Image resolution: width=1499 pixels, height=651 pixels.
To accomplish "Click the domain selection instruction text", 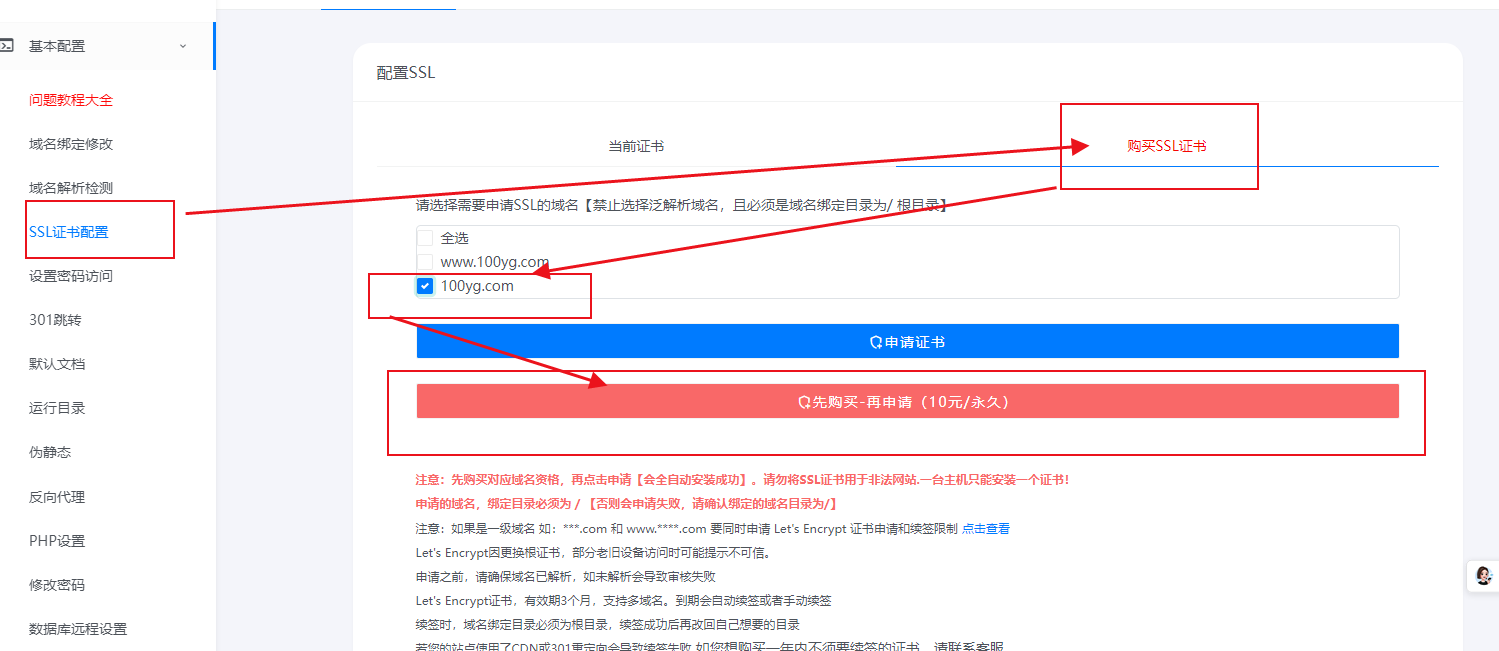I will click(x=682, y=205).
